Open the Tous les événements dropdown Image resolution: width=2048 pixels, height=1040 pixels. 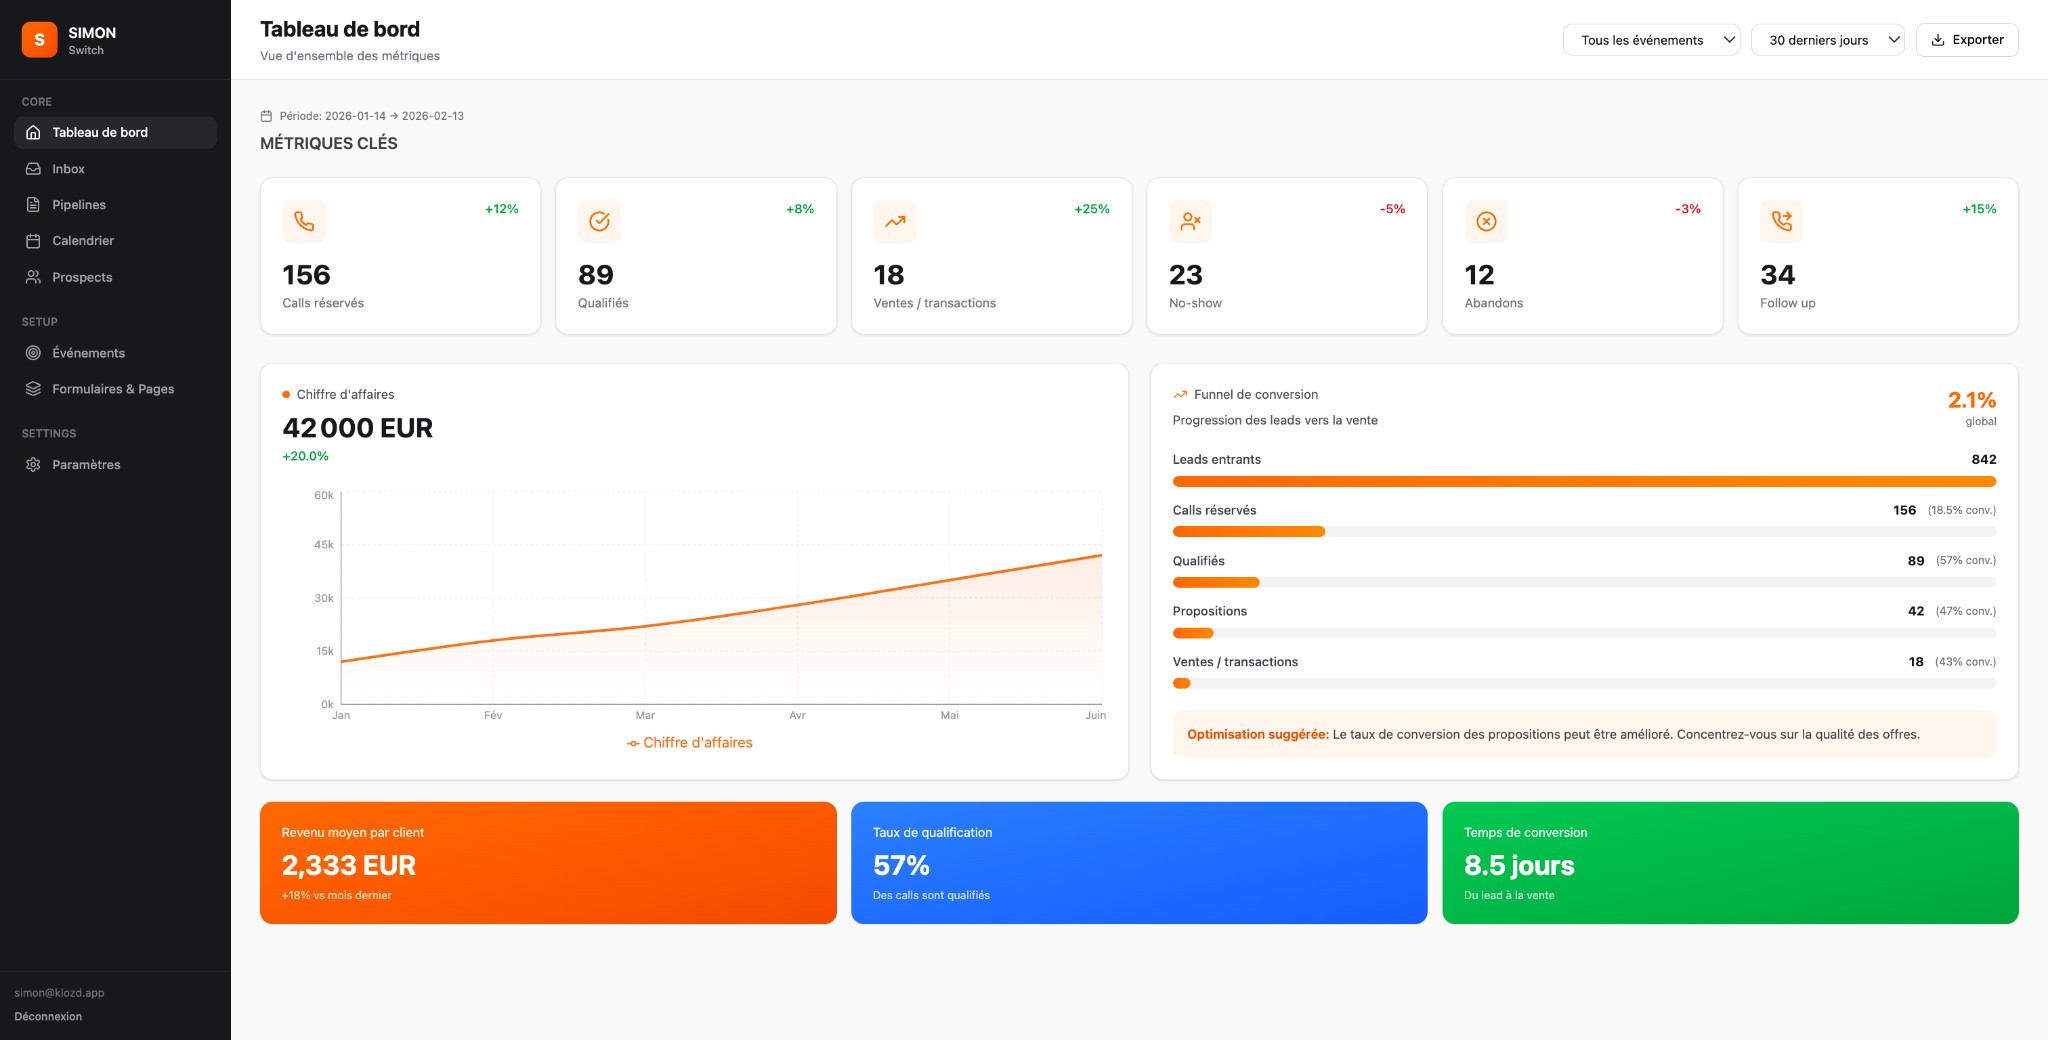click(x=1651, y=40)
